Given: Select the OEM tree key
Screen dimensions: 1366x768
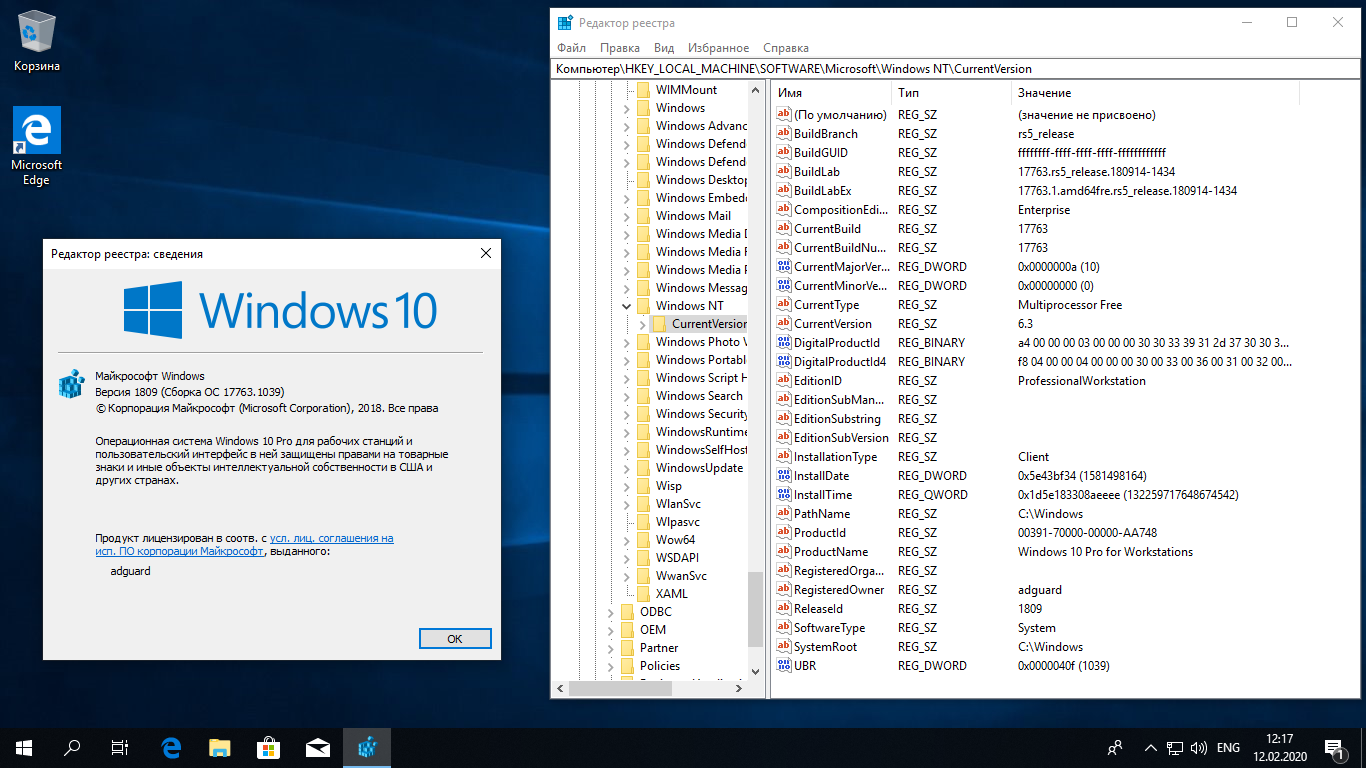Looking at the screenshot, I should click(x=653, y=630).
